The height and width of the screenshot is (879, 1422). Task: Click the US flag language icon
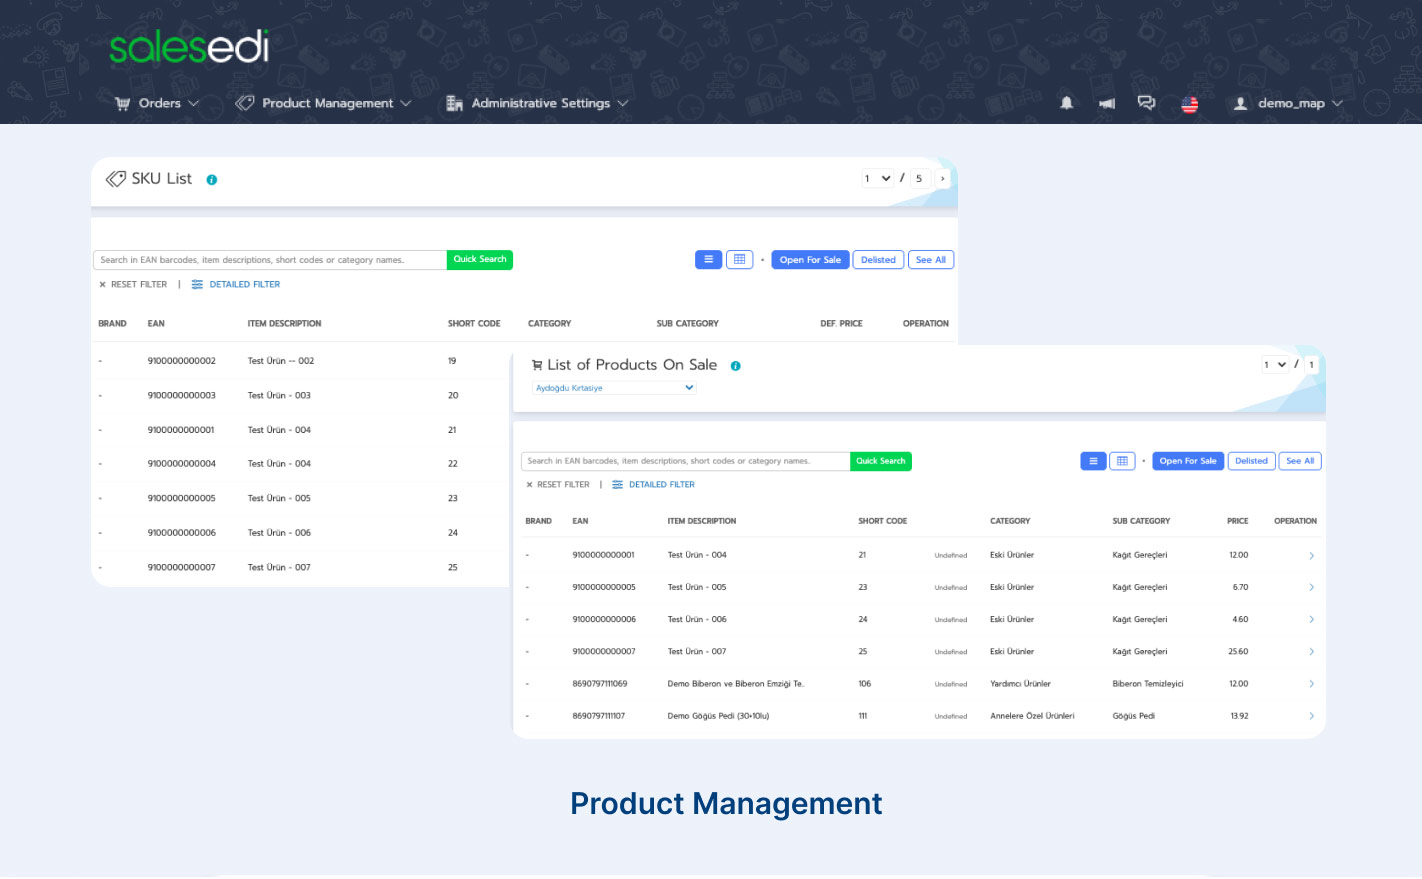pyautogui.click(x=1190, y=104)
